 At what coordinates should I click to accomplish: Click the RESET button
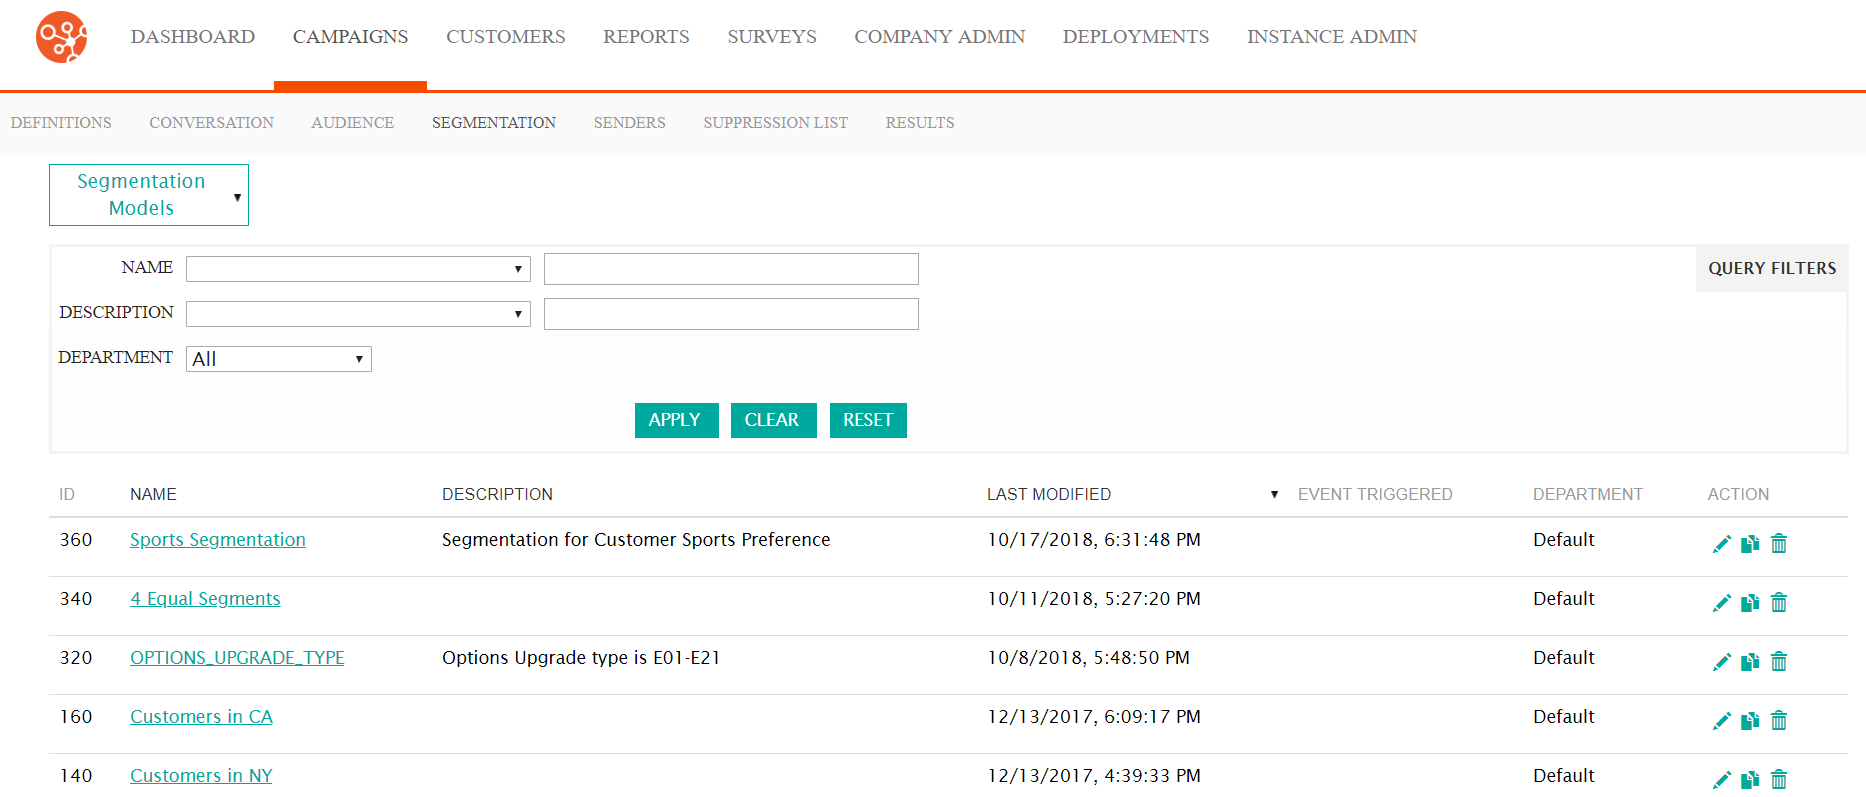click(868, 420)
